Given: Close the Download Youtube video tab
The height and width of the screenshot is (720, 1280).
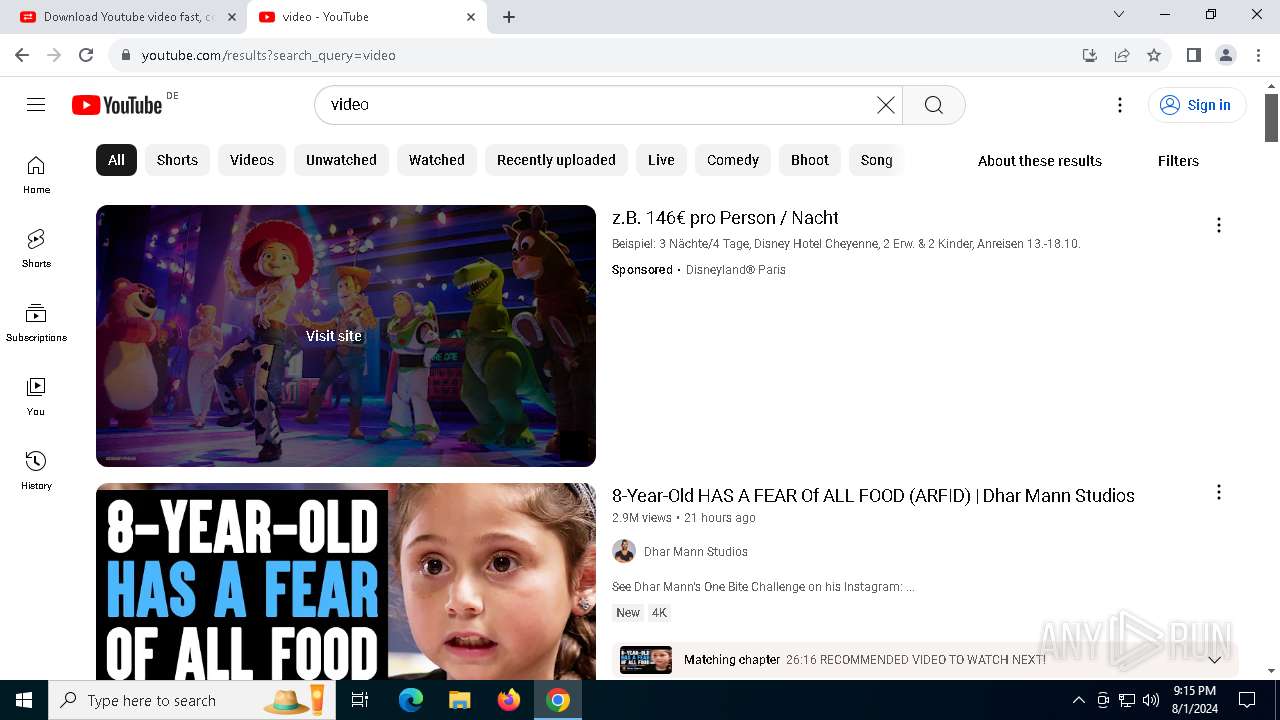Looking at the screenshot, I should pyautogui.click(x=231, y=17).
